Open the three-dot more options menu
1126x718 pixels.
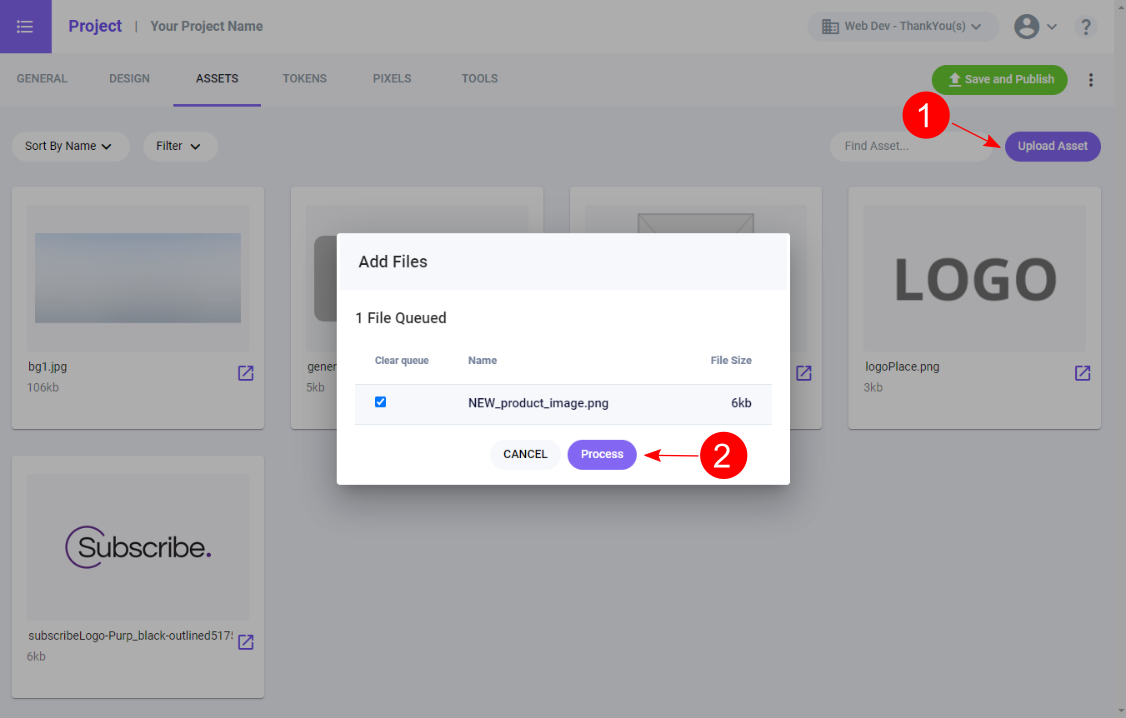[1091, 80]
